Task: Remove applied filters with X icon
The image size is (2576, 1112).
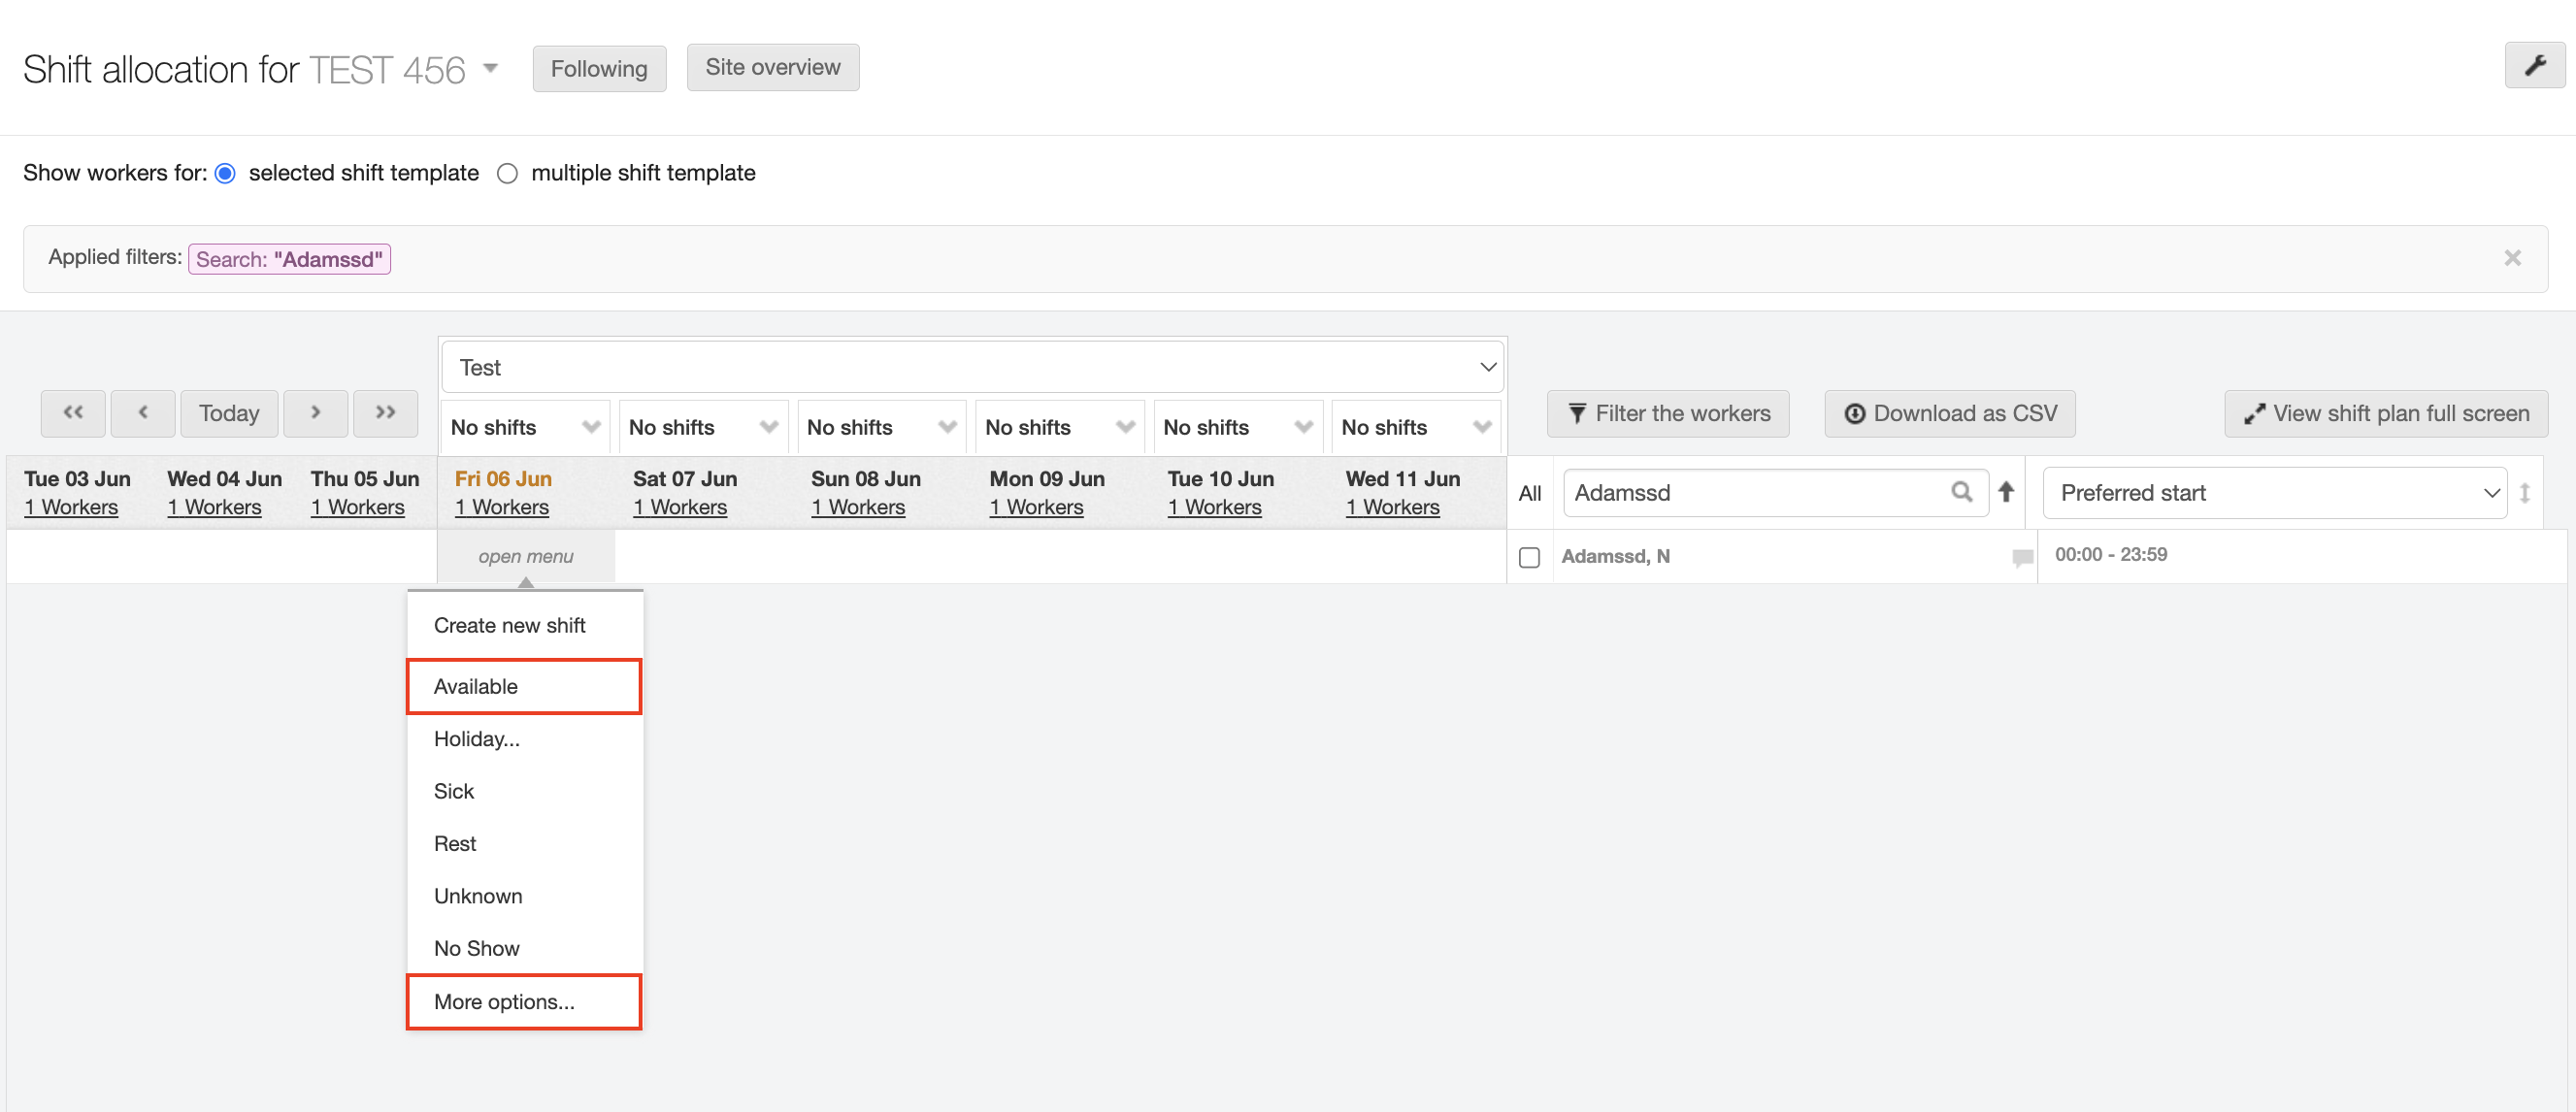Action: 2512,258
